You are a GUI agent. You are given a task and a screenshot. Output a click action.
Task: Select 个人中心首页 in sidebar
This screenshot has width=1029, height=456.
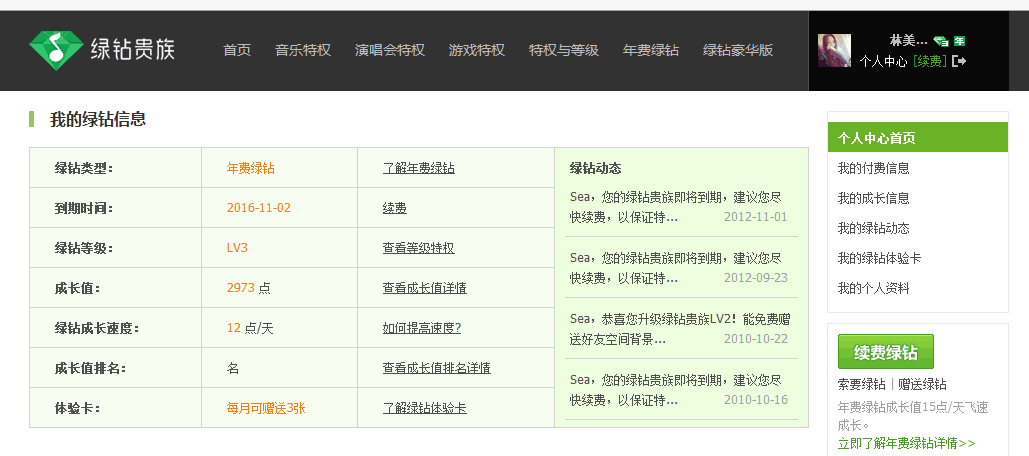917,138
